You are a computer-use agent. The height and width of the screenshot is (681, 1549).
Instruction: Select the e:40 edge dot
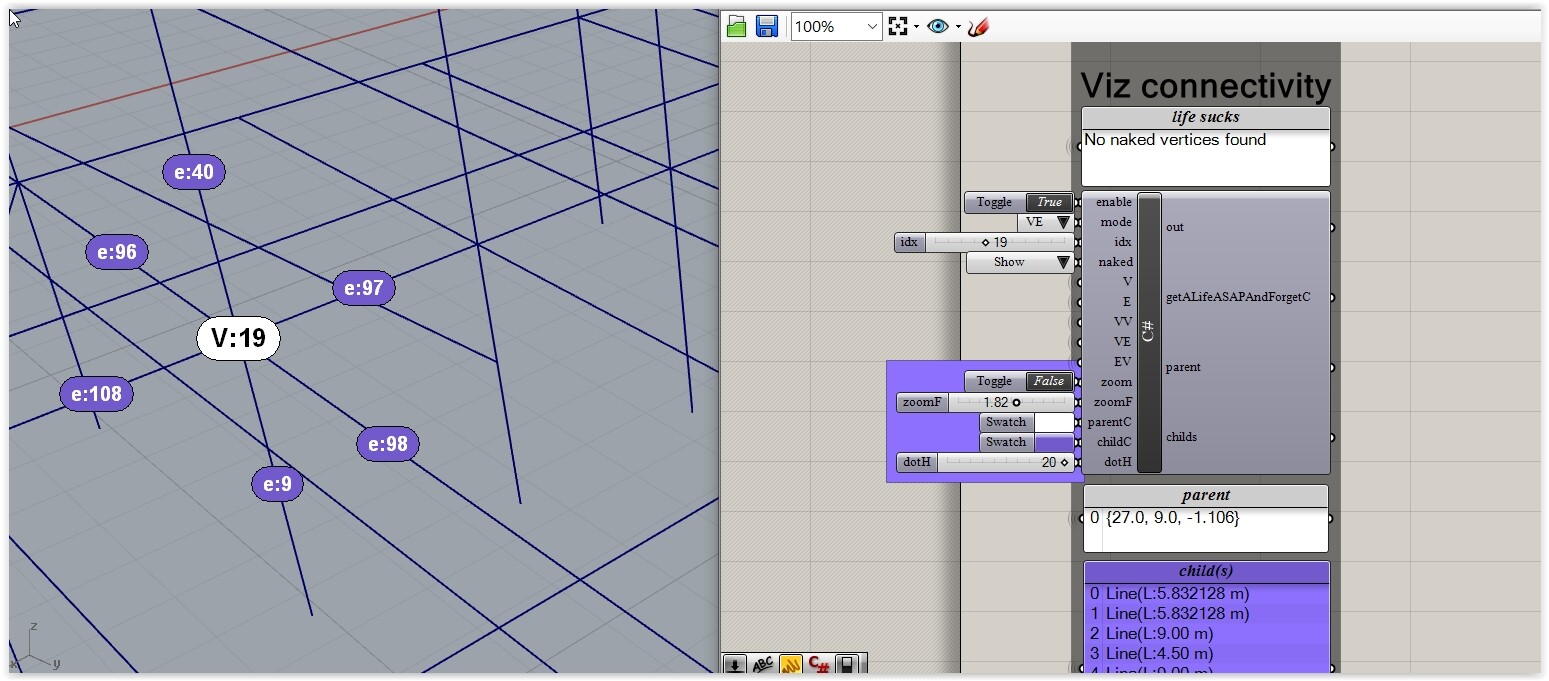[x=194, y=172]
